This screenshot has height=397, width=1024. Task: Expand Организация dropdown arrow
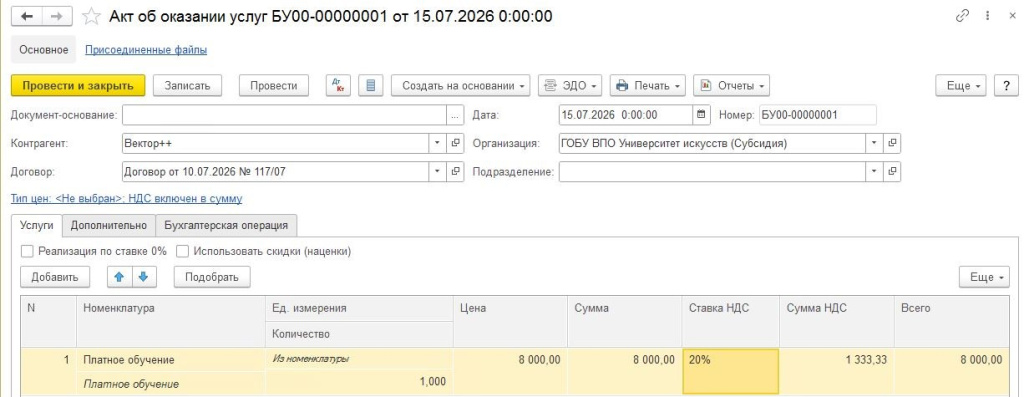coord(874,144)
